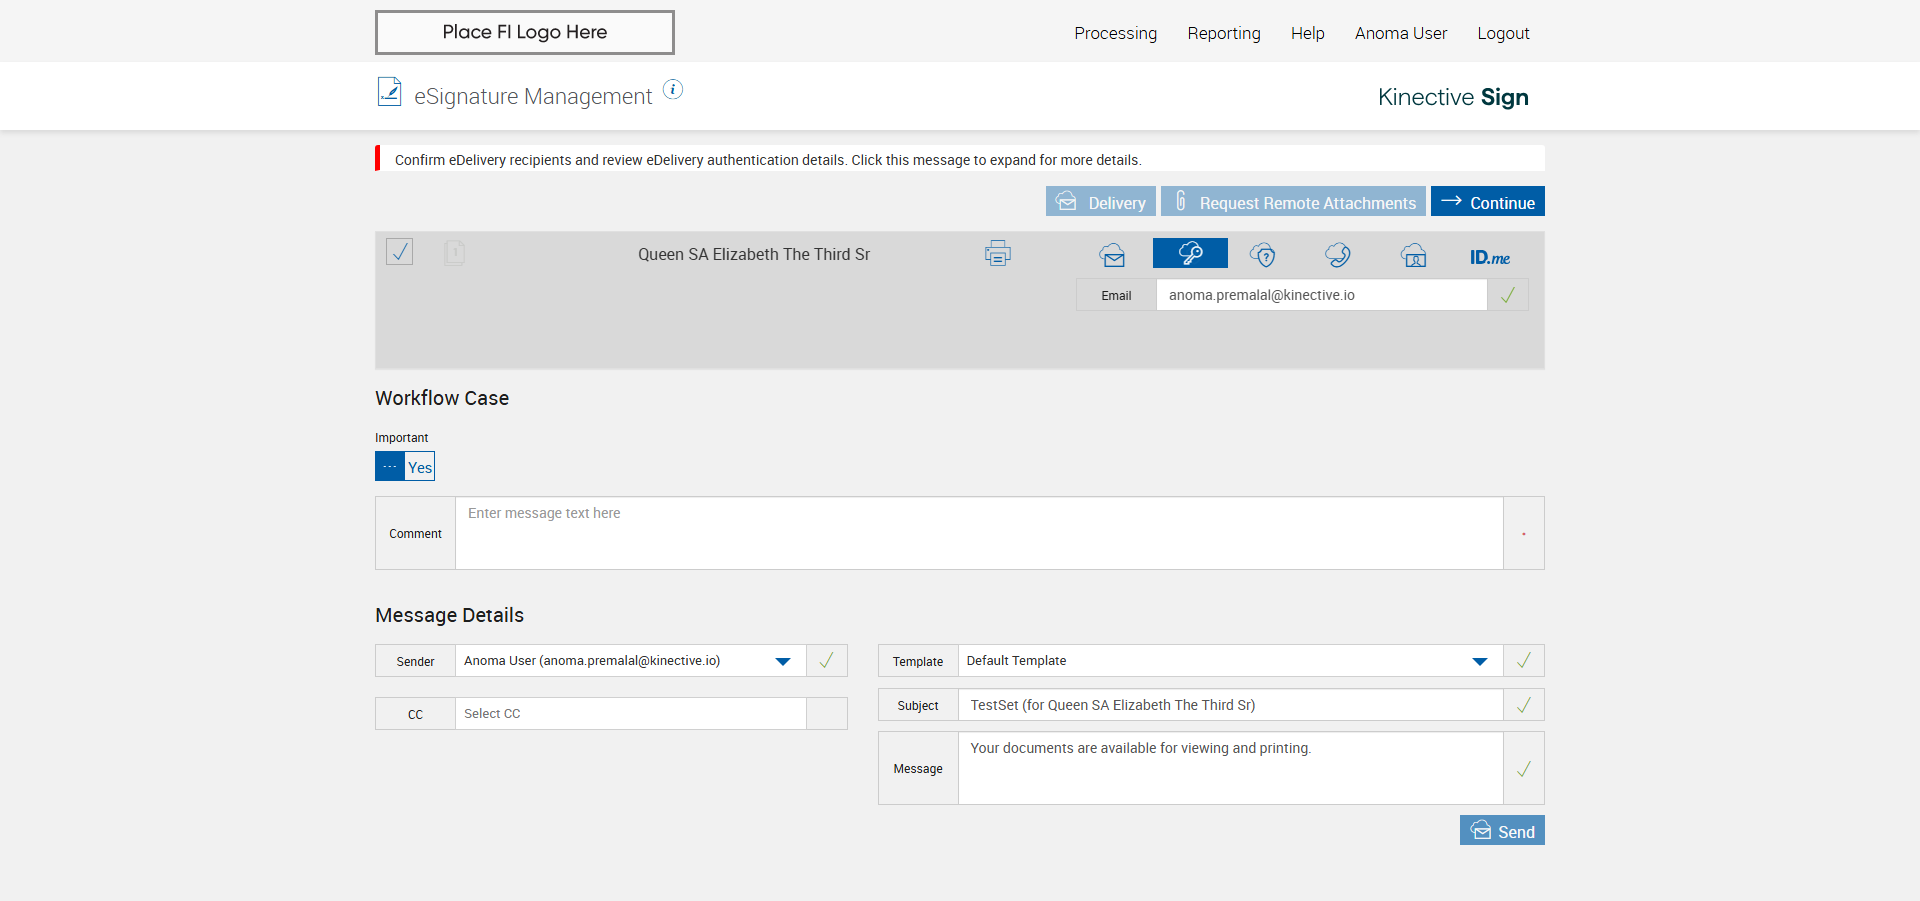Choose the cloud shield question-mark authentication icon

click(1263, 255)
